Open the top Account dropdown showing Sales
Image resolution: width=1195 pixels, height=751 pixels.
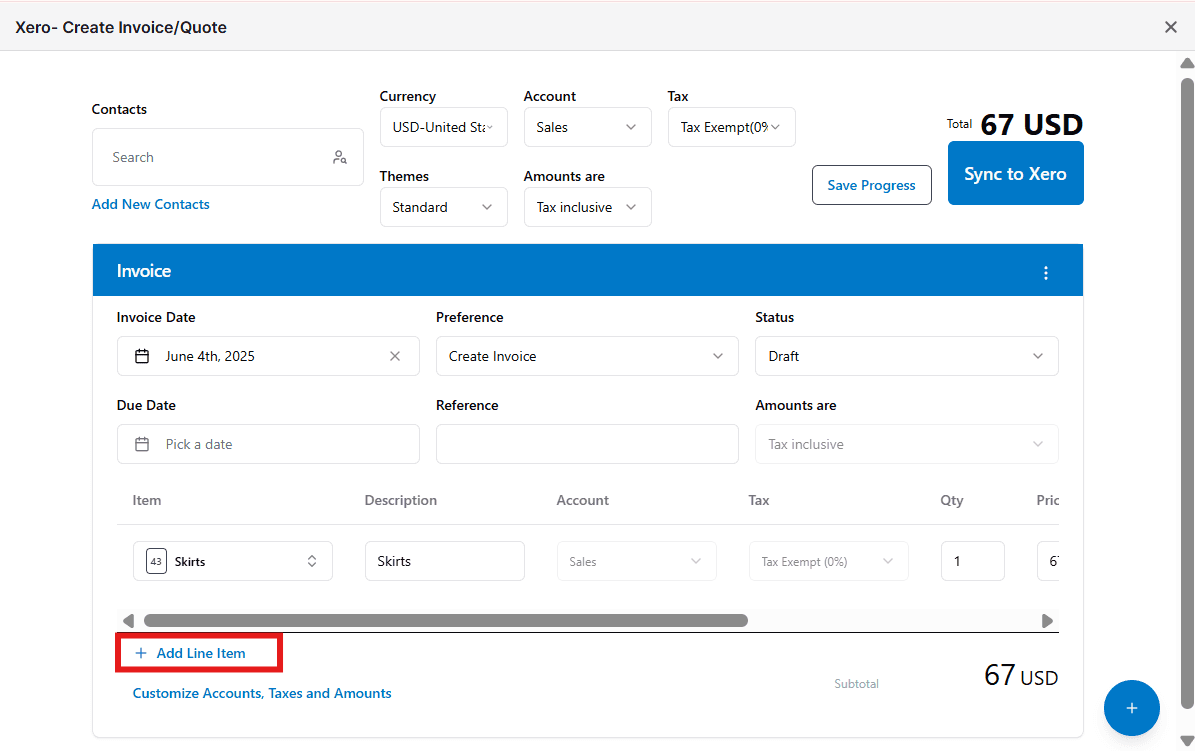tap(587, 127)
